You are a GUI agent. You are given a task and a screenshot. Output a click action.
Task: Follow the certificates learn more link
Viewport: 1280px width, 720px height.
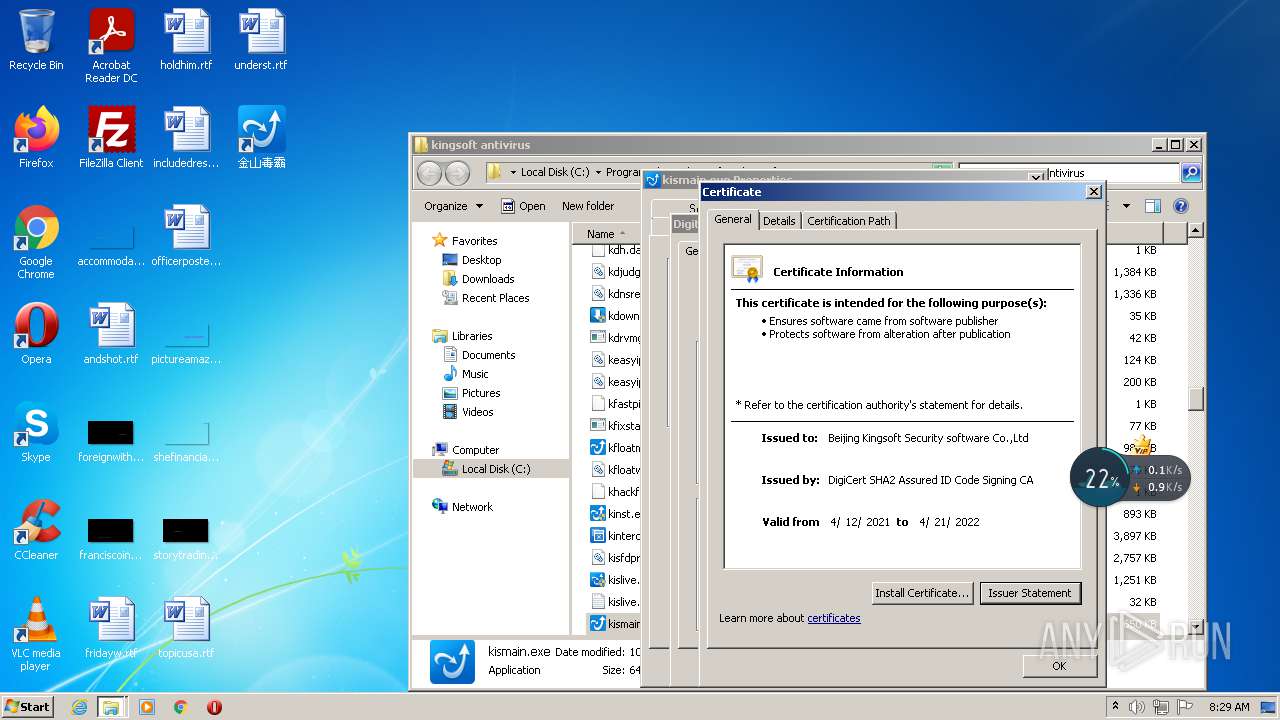(x=834, y=618)
